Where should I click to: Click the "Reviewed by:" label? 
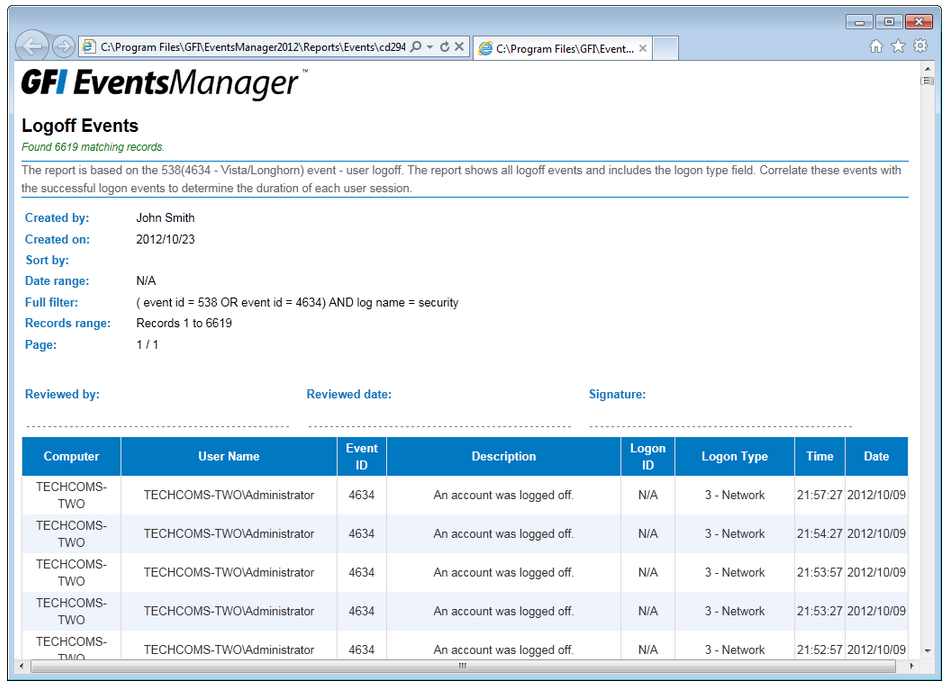62,394
